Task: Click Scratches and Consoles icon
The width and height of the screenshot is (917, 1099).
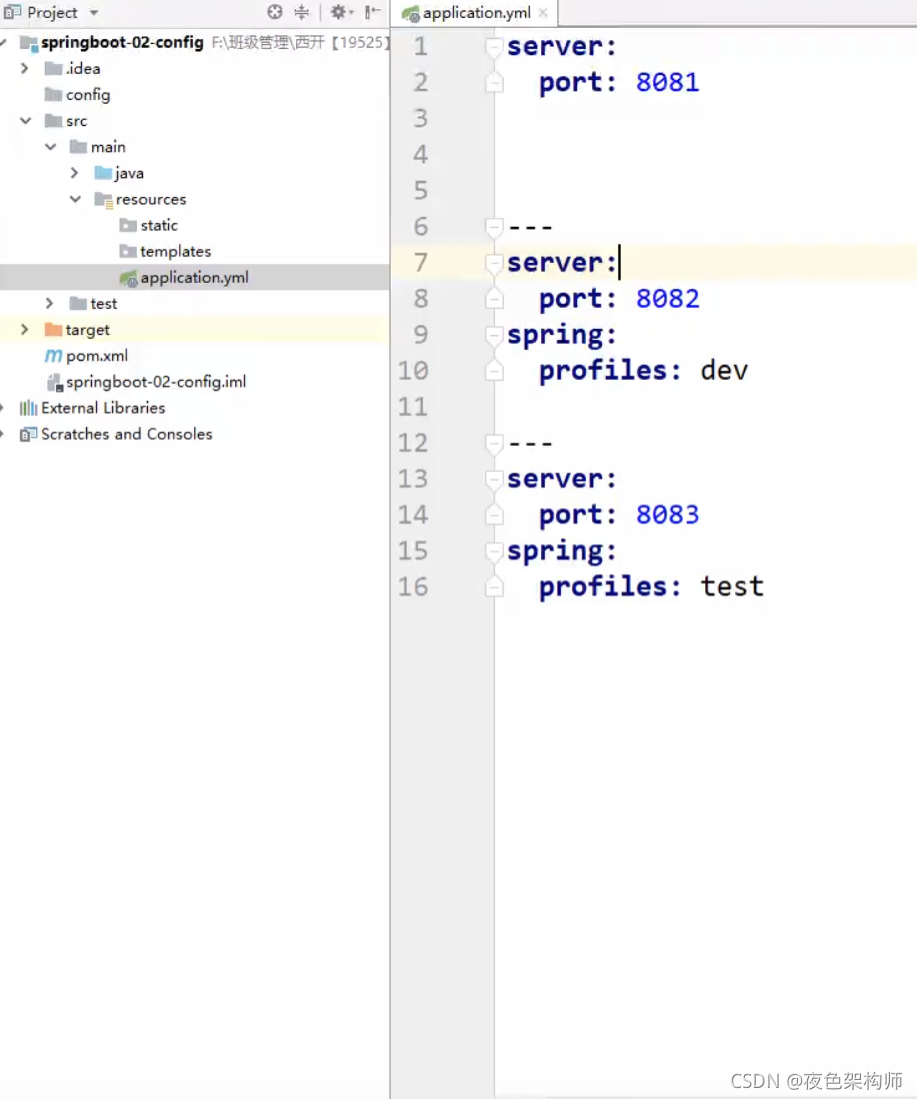Action: tap(28, 435)
